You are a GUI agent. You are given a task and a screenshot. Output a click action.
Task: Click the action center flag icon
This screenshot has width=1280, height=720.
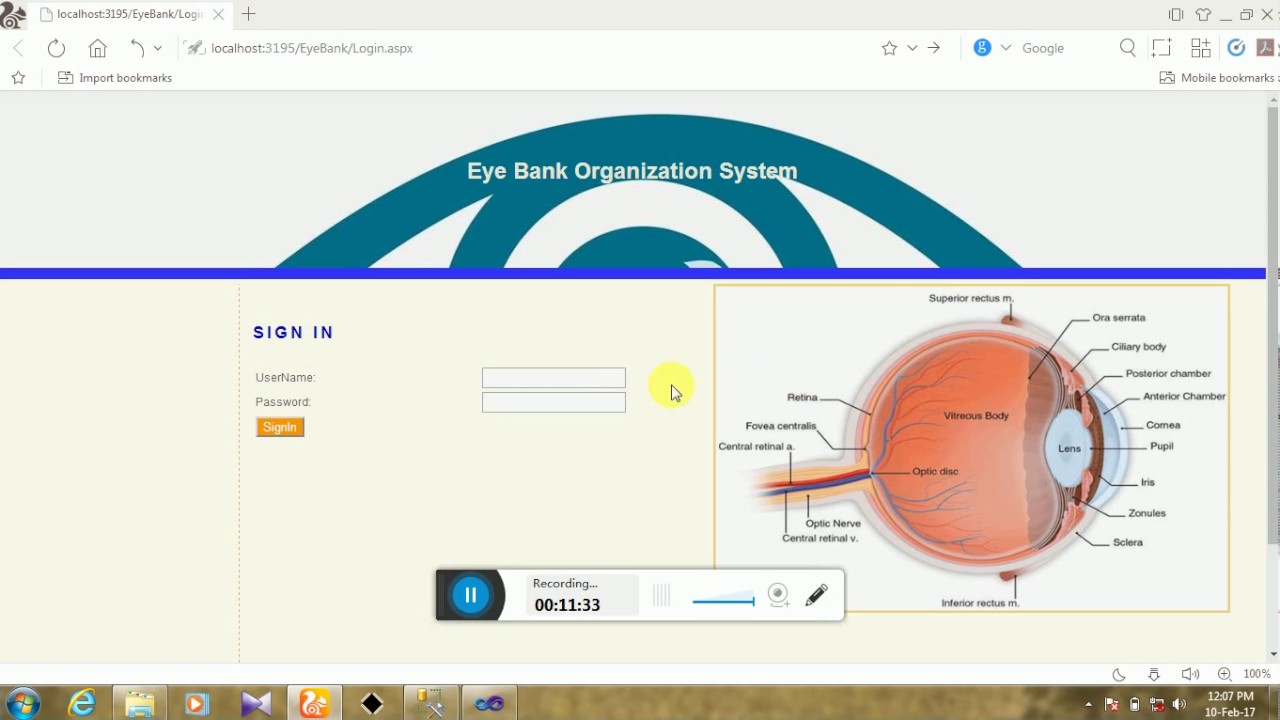click(1111, 704)
